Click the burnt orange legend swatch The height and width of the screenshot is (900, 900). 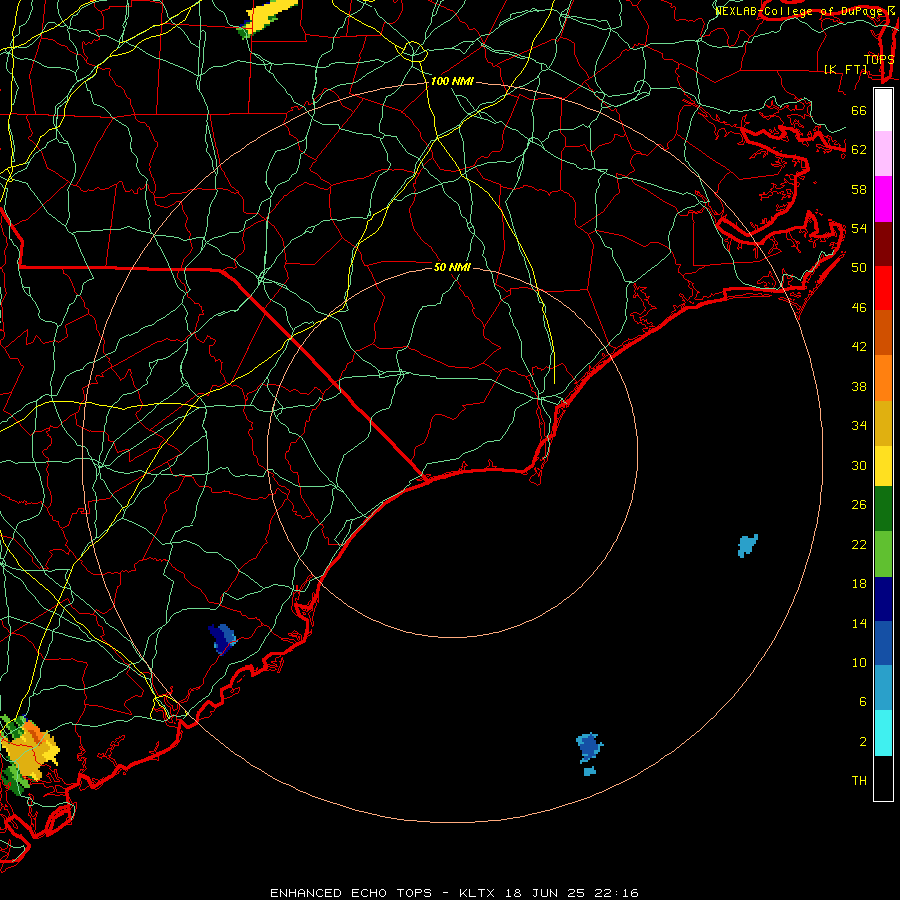point(883,333)
